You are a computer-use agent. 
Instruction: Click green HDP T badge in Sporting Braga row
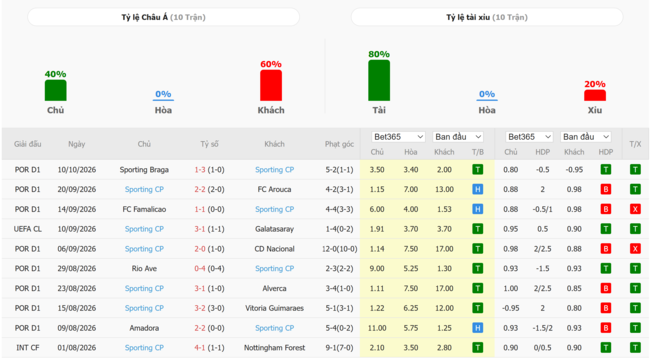point(606,170)
